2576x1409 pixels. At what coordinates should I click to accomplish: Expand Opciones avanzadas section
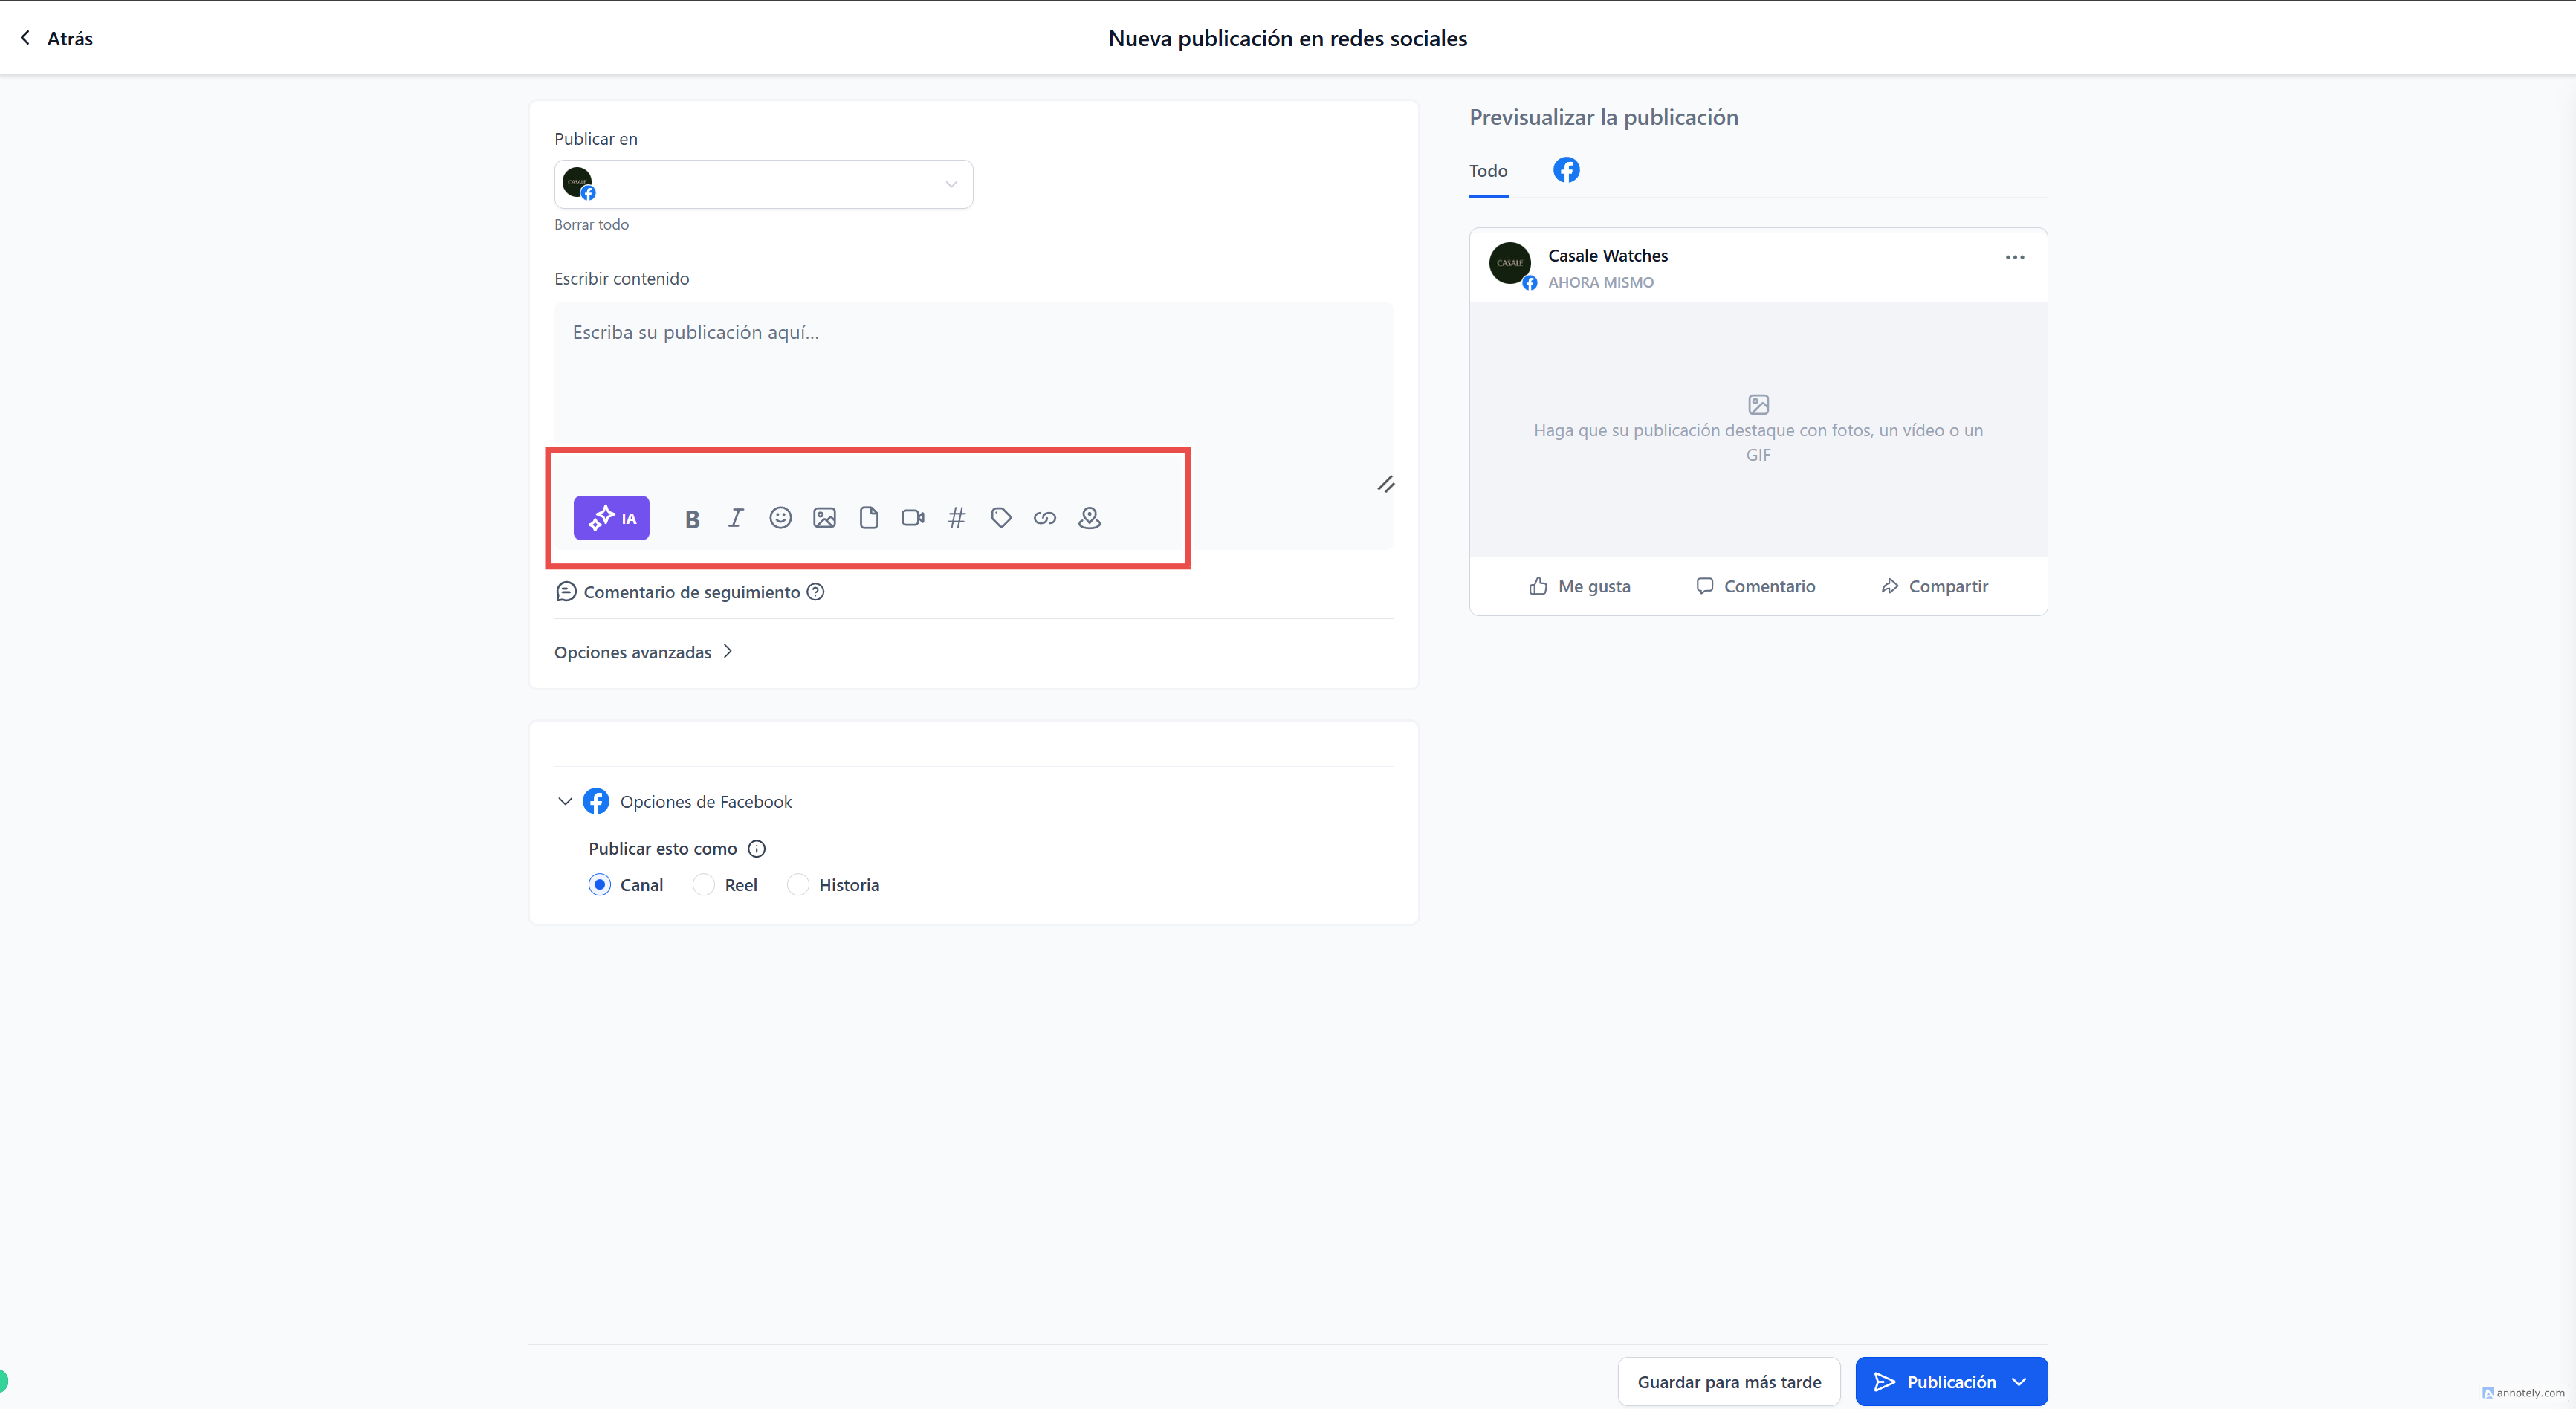click(x=644, y=652)
